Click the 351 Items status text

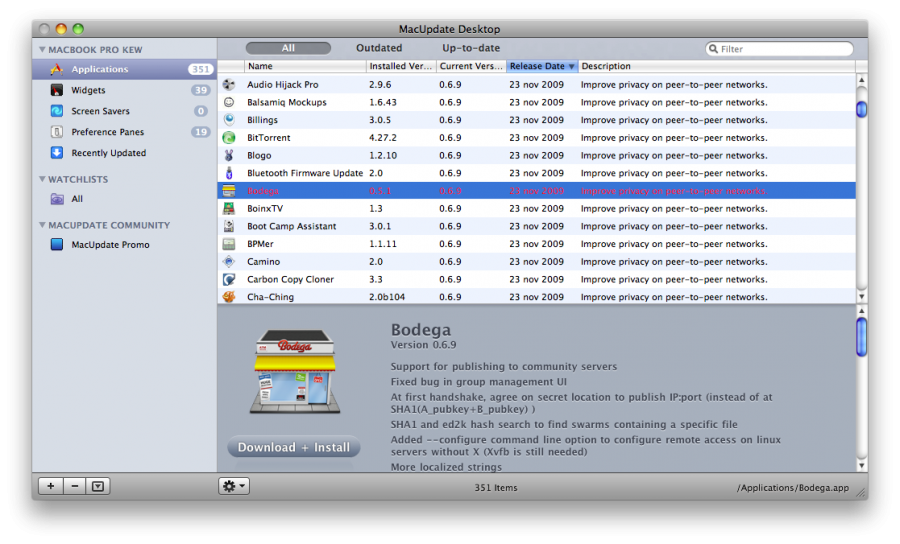coord(496,488)
